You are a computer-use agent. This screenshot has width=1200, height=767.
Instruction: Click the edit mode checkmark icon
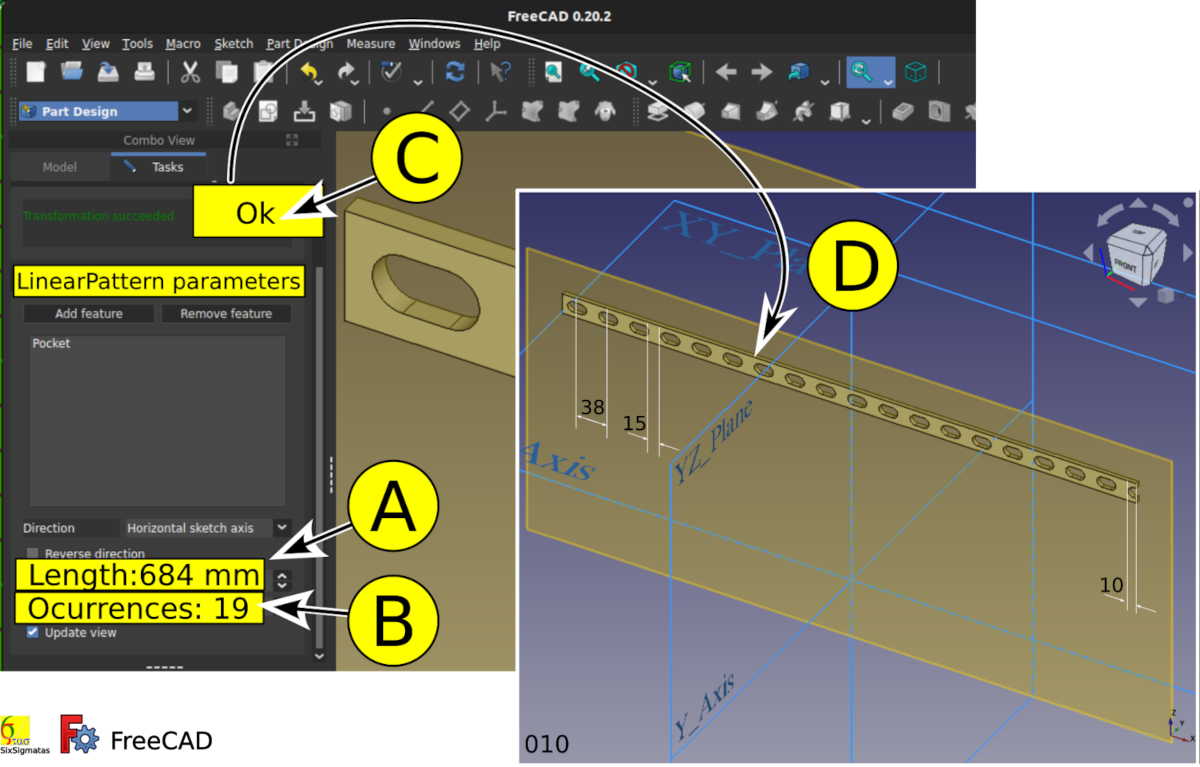coord(392,72)
